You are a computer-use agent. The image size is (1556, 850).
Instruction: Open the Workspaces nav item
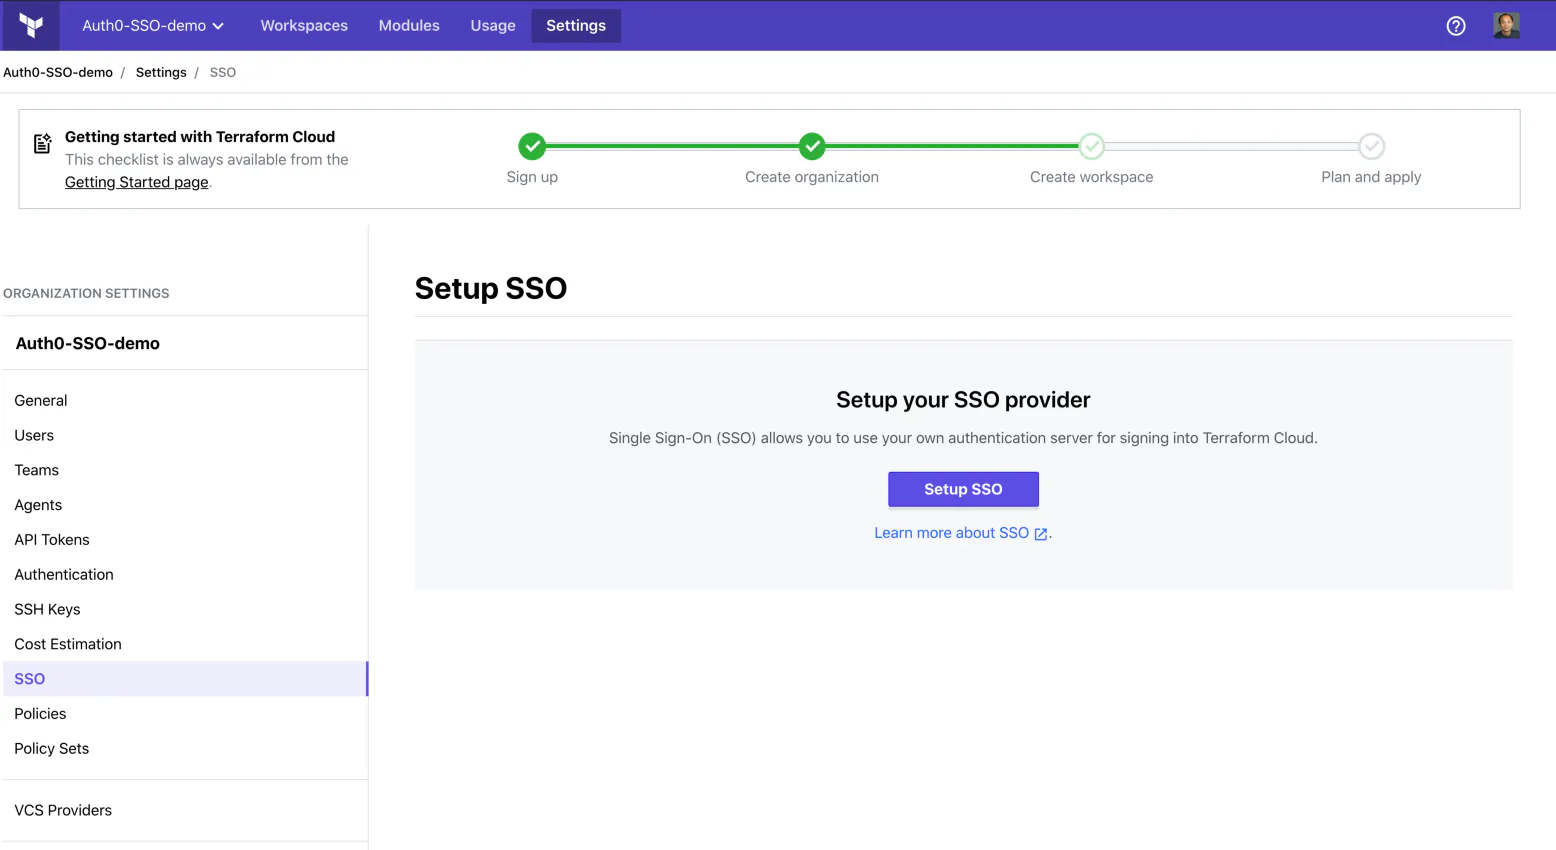click(304, 26)
